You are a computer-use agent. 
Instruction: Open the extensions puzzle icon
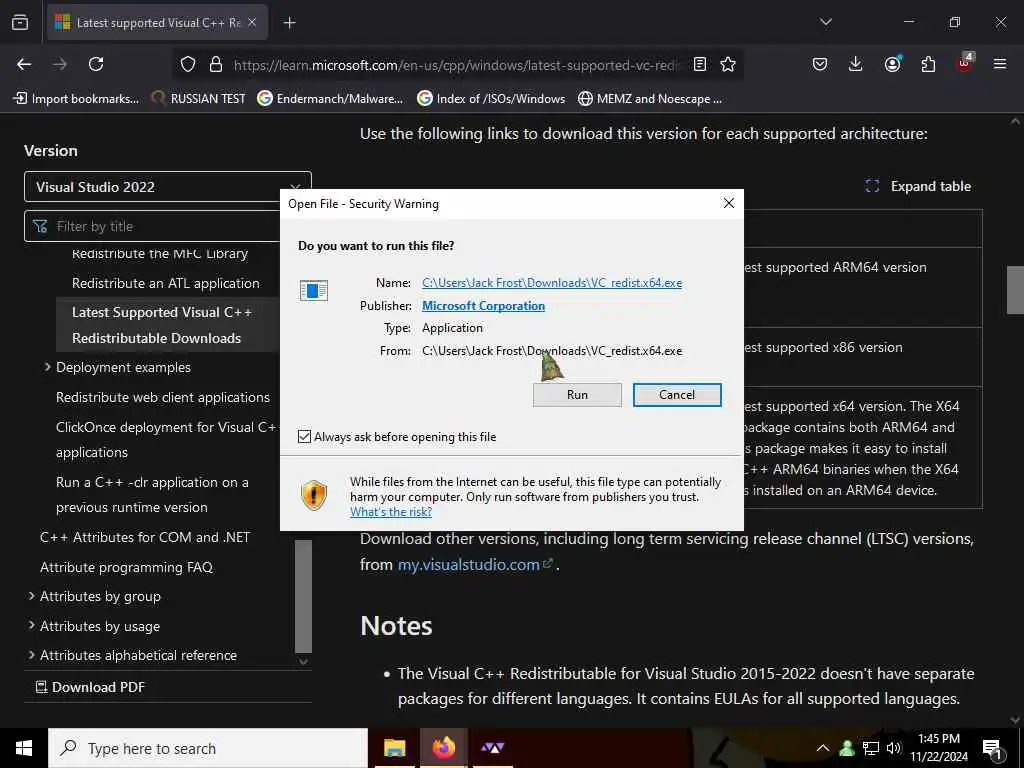[928, 64]
